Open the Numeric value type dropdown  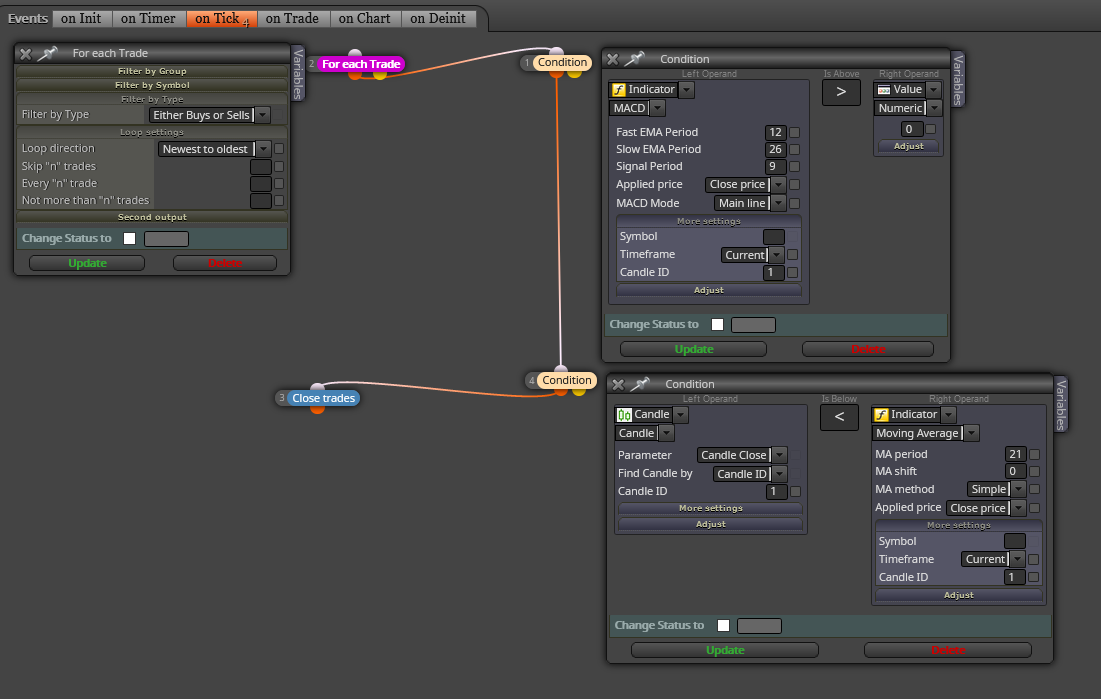tap(908, 108)
